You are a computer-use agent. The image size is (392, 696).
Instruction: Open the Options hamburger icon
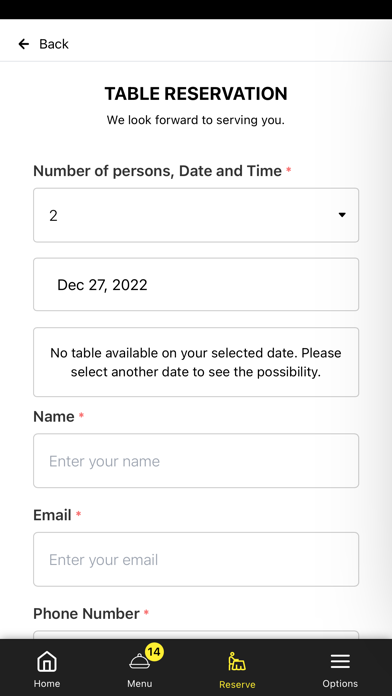(x=340, y=662)
